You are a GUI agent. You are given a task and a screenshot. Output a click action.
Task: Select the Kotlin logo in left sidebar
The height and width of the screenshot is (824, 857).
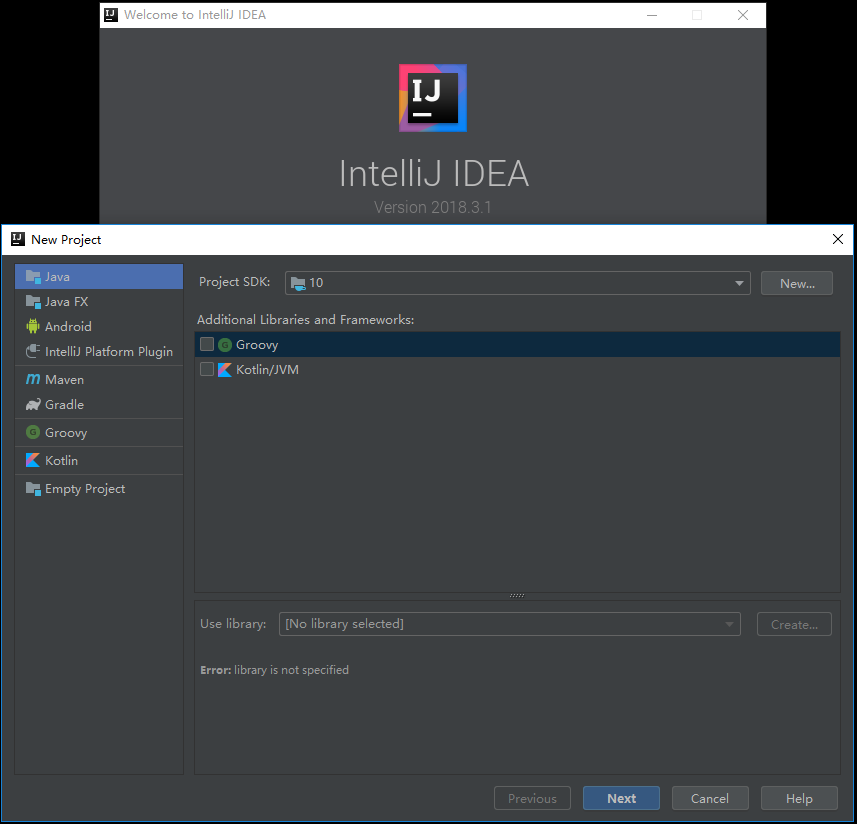tap(33, 460)
